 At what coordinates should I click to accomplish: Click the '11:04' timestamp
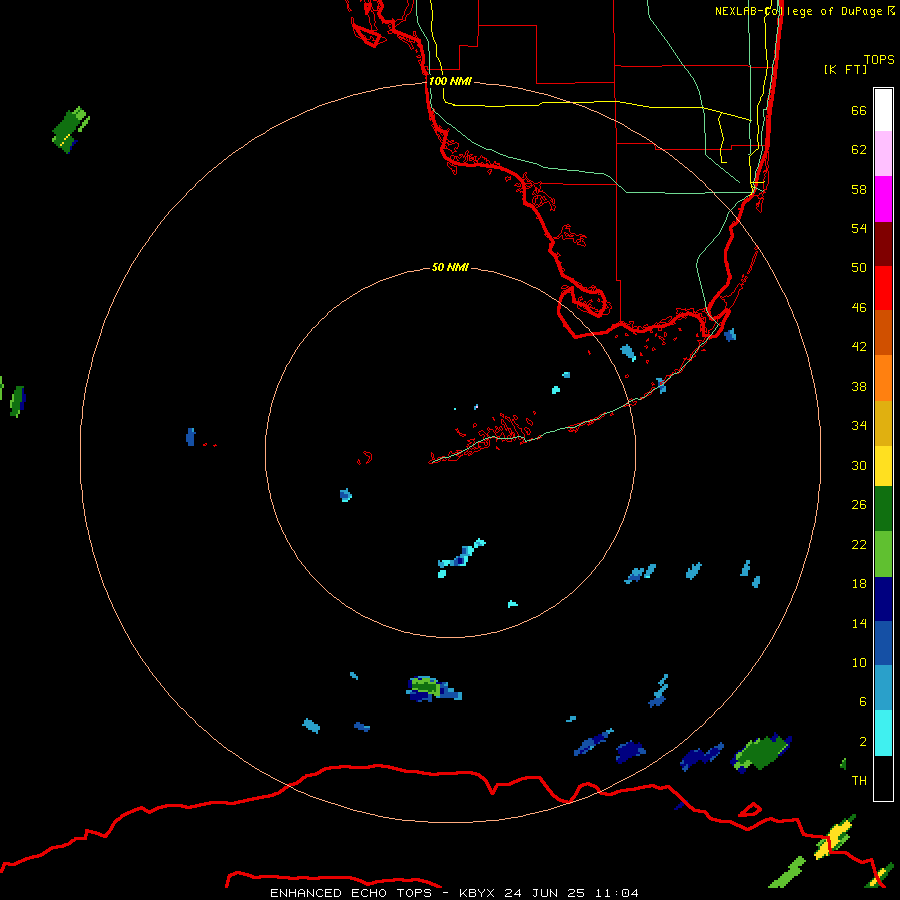click(616, 893)
